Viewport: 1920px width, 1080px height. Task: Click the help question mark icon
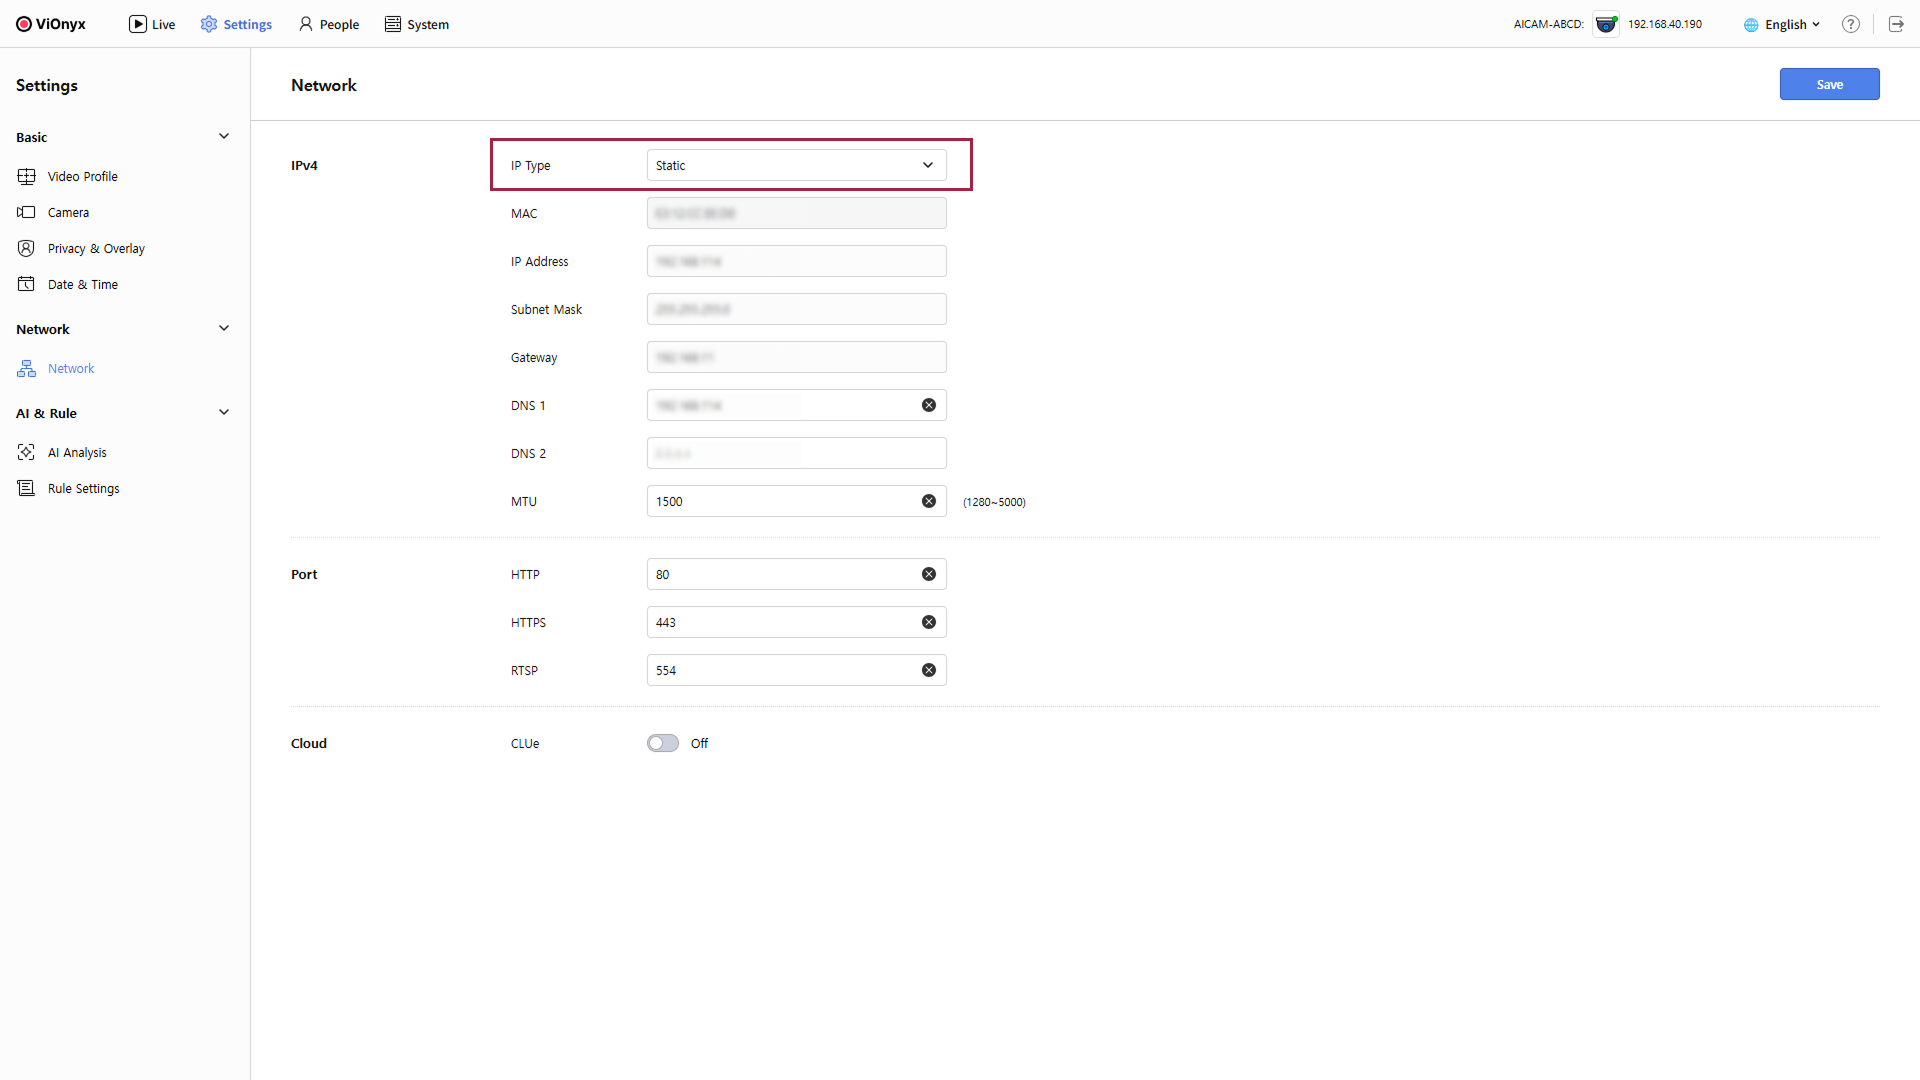(1851, 25)
